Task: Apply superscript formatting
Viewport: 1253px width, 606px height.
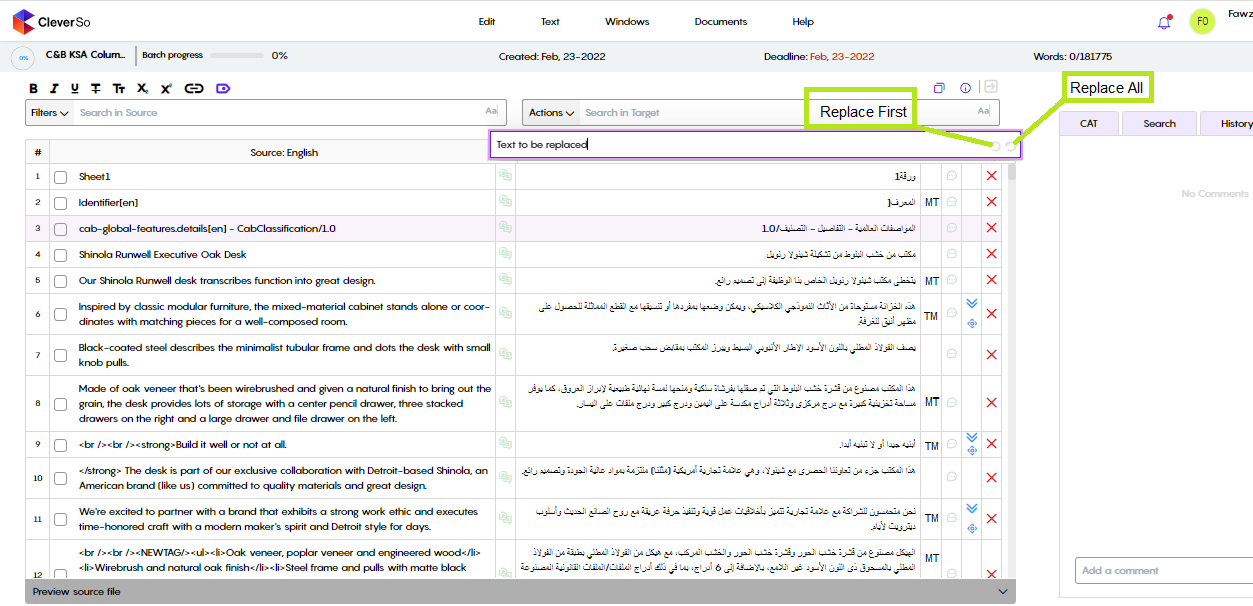Action: [x=167, y=89]
